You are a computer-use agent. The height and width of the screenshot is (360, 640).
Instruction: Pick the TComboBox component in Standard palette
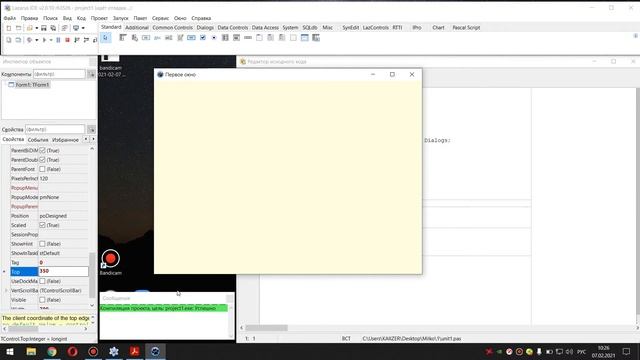coord(236,38)
